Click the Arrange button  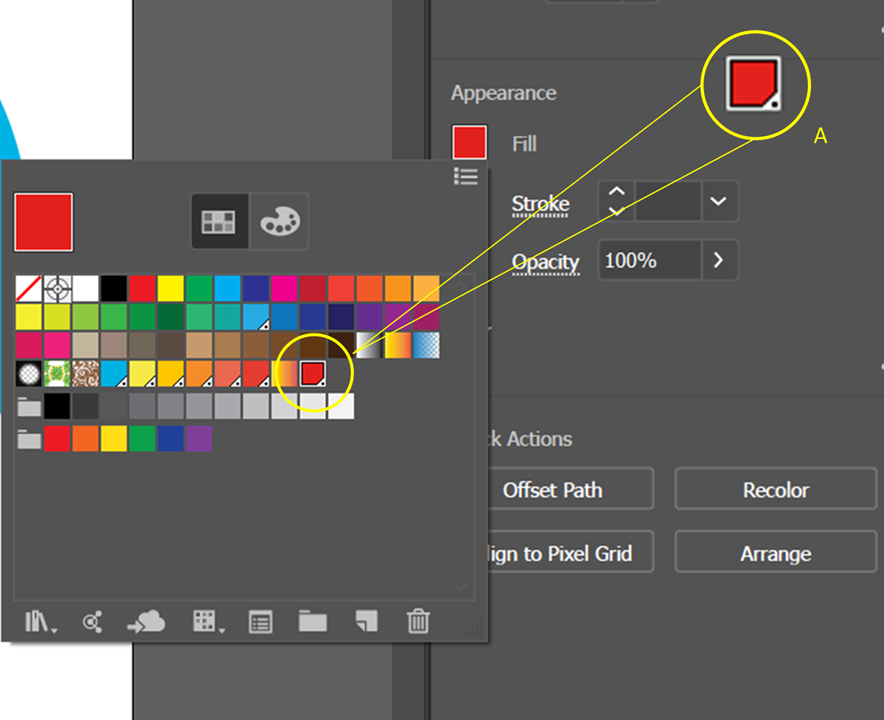click(775, 553)
